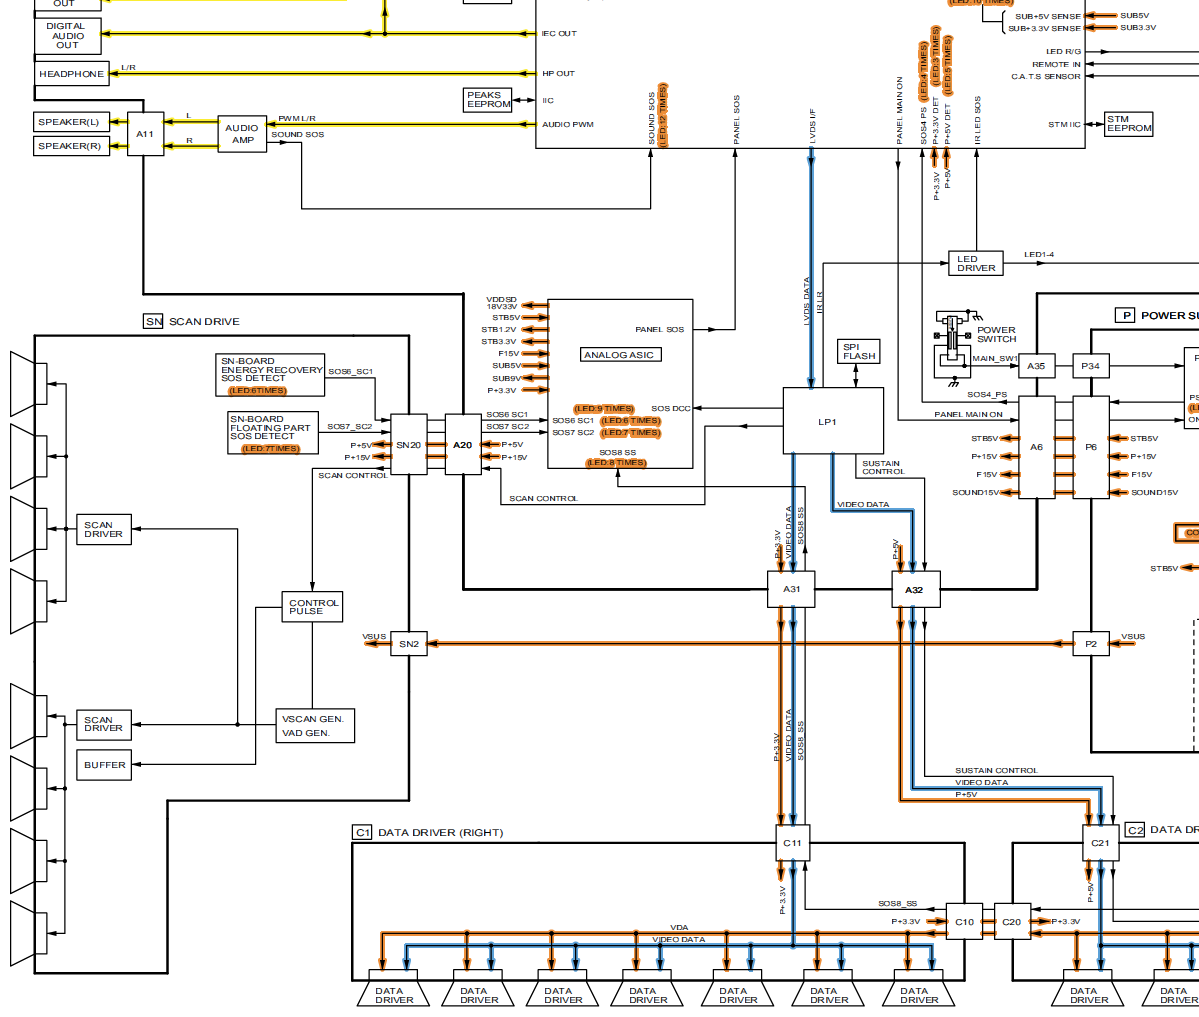Select the SN2 connector box

click(408, 644)
